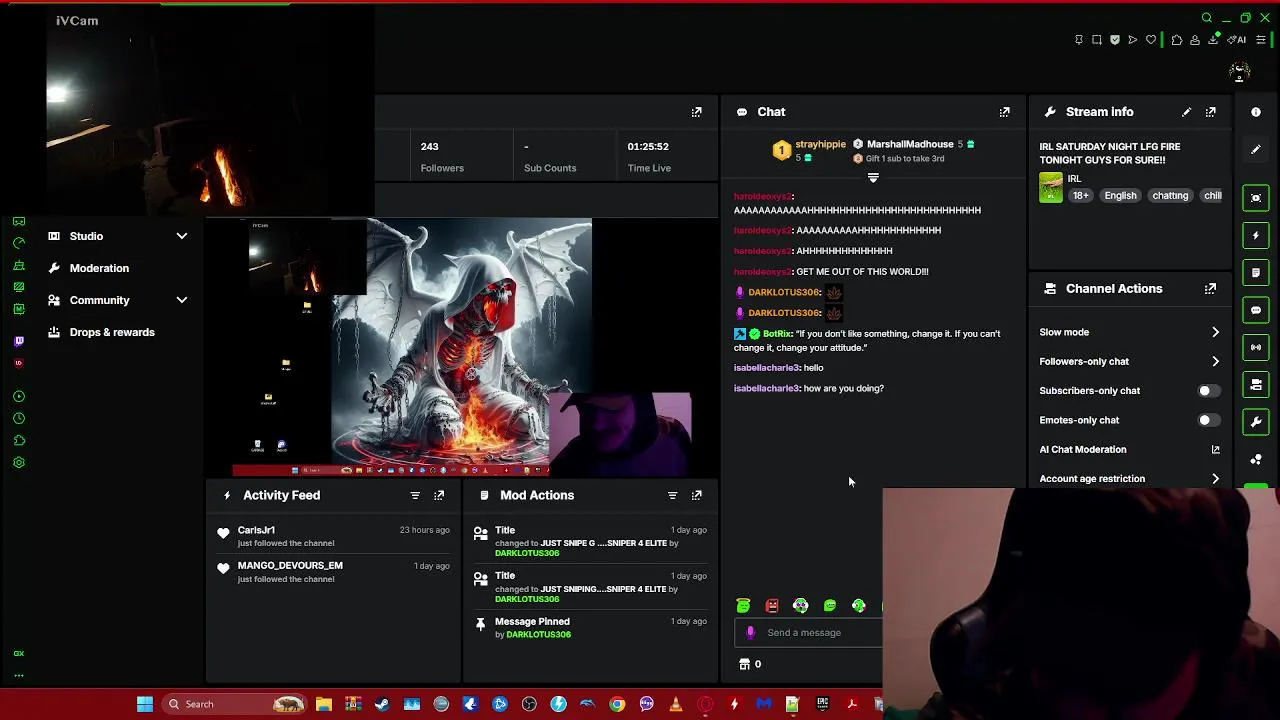This screenshot has height=720, width=1280.
Task: Open Slow mode options arrow
Action: point(1215,333)
